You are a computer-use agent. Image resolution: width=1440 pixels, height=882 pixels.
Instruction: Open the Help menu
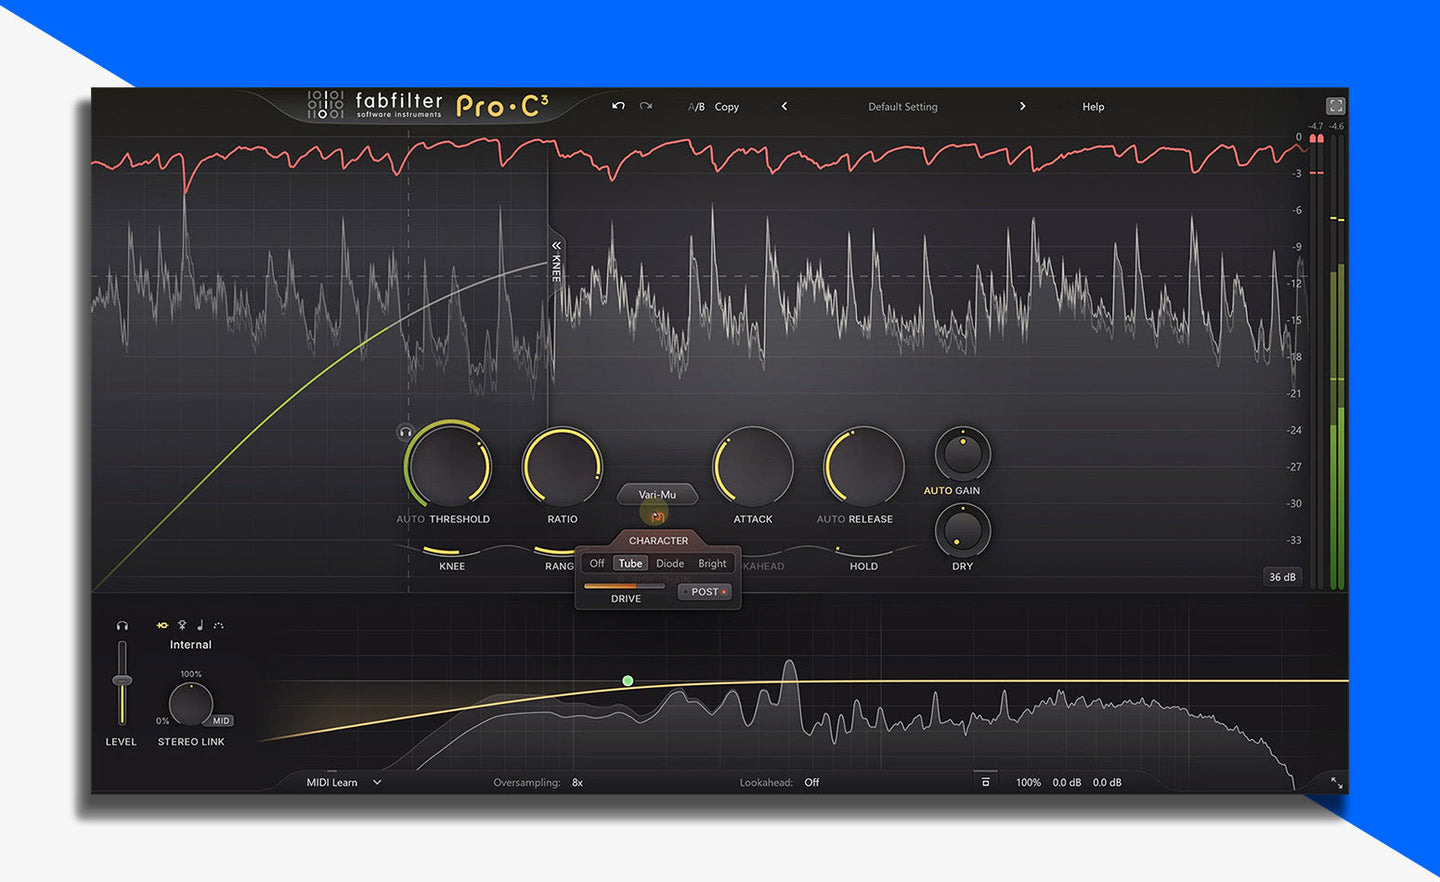pos(1093,107)
